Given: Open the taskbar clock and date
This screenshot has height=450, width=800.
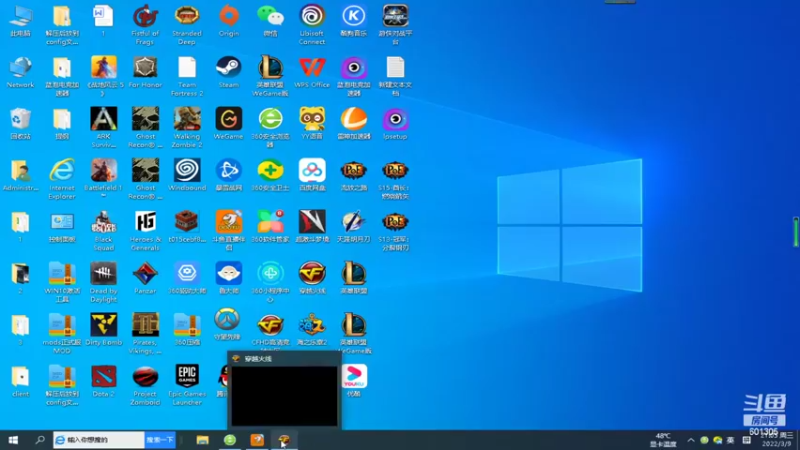Looking at the screenshot, I should [777, 440].
